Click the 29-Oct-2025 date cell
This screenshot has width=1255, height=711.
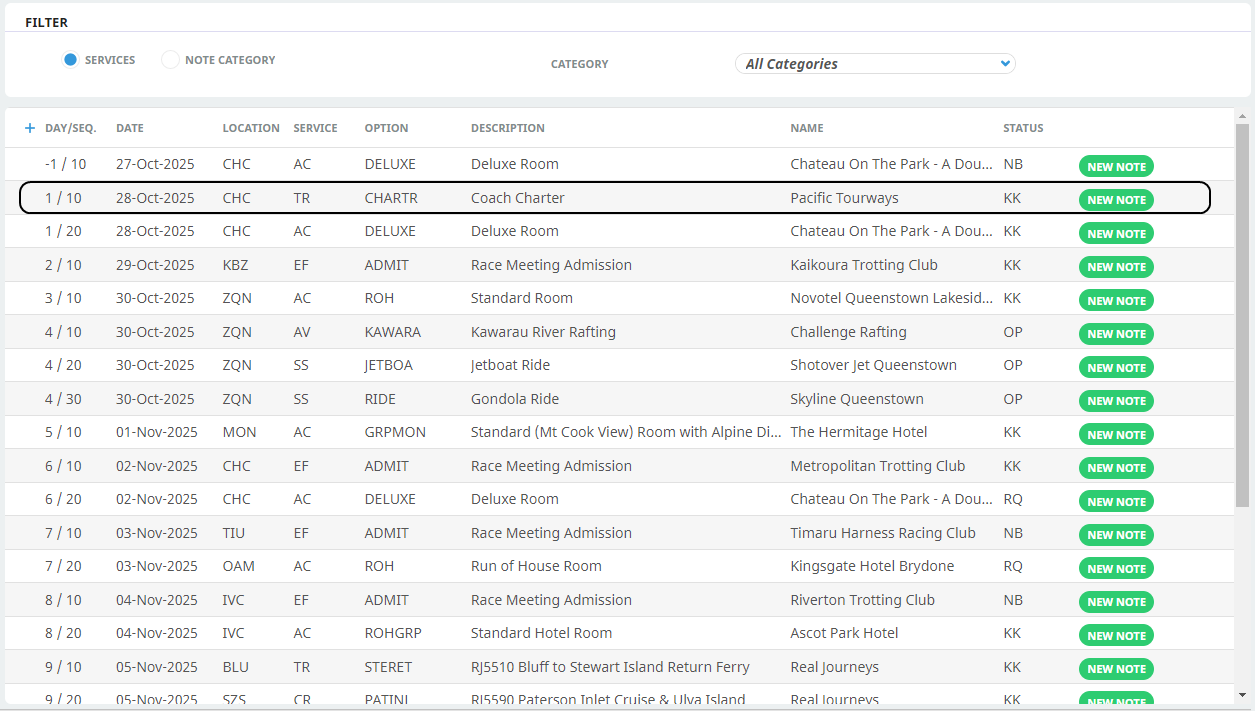pos(155,265)
